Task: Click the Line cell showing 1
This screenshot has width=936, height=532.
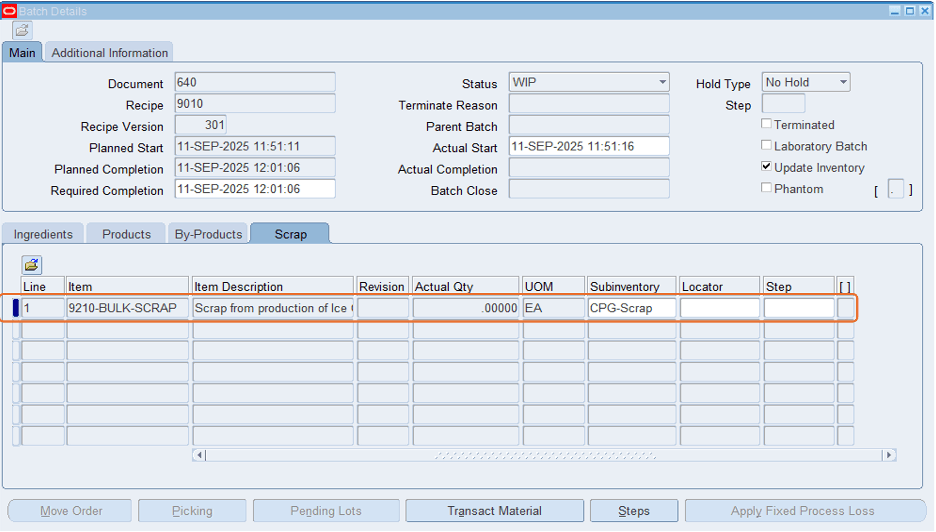Action: point(43,308)
